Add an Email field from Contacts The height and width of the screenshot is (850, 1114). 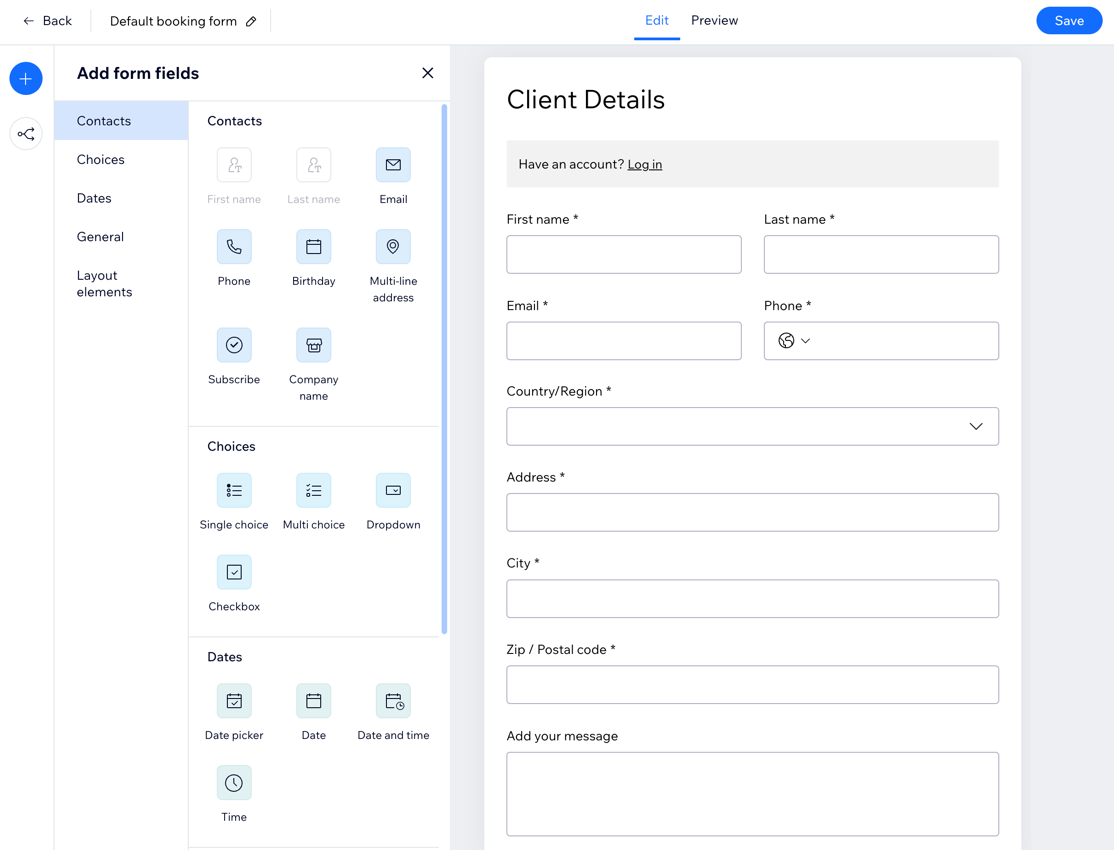tap(393, 165)
